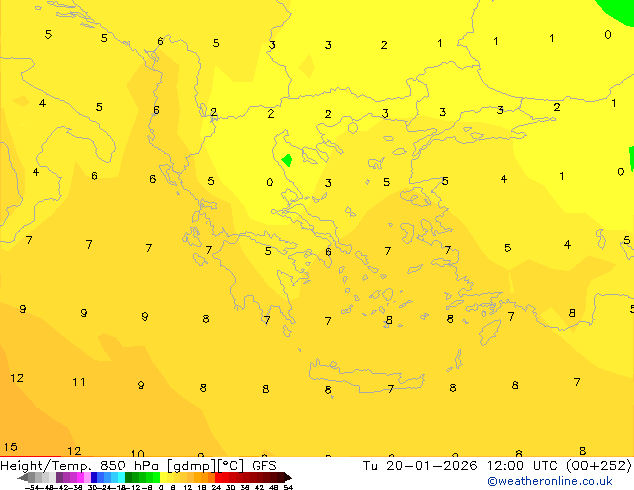Click the gray left arrow end of the color scale

[23, 478]
